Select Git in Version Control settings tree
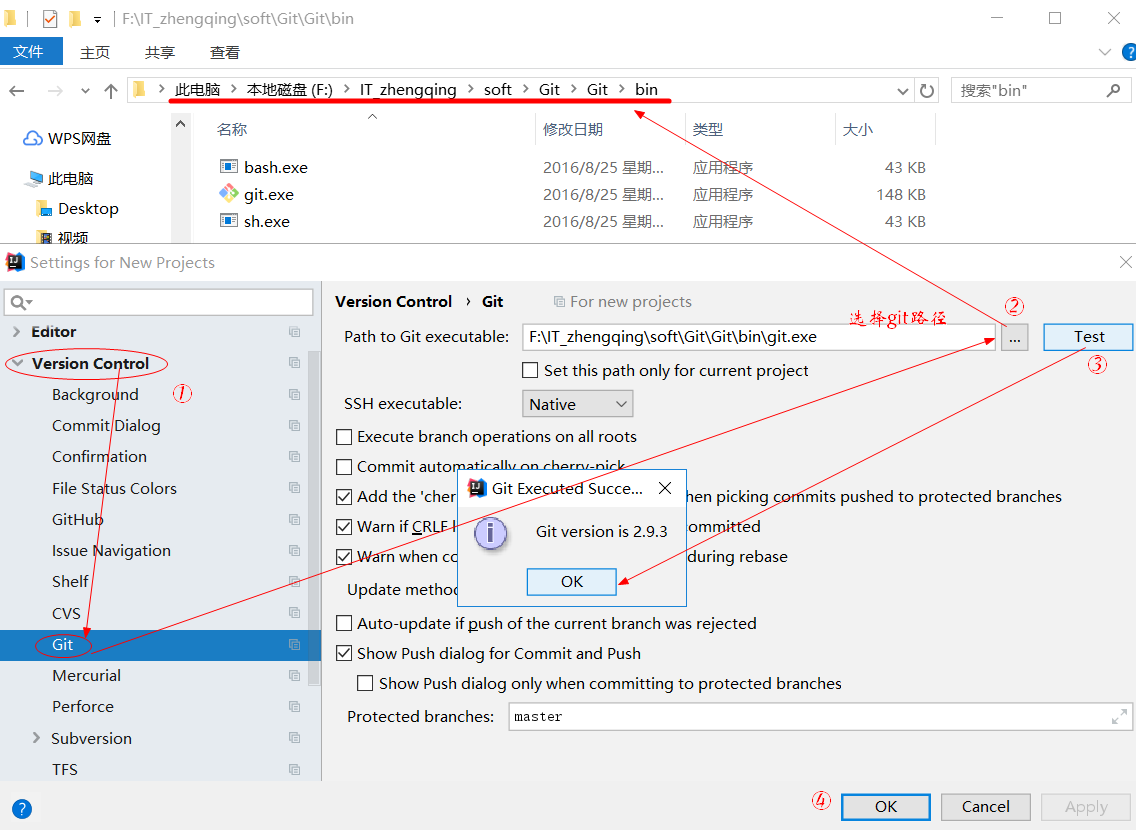Image resolution: width=1136 pixels, height=830 pixels. [x=160, y=645]
